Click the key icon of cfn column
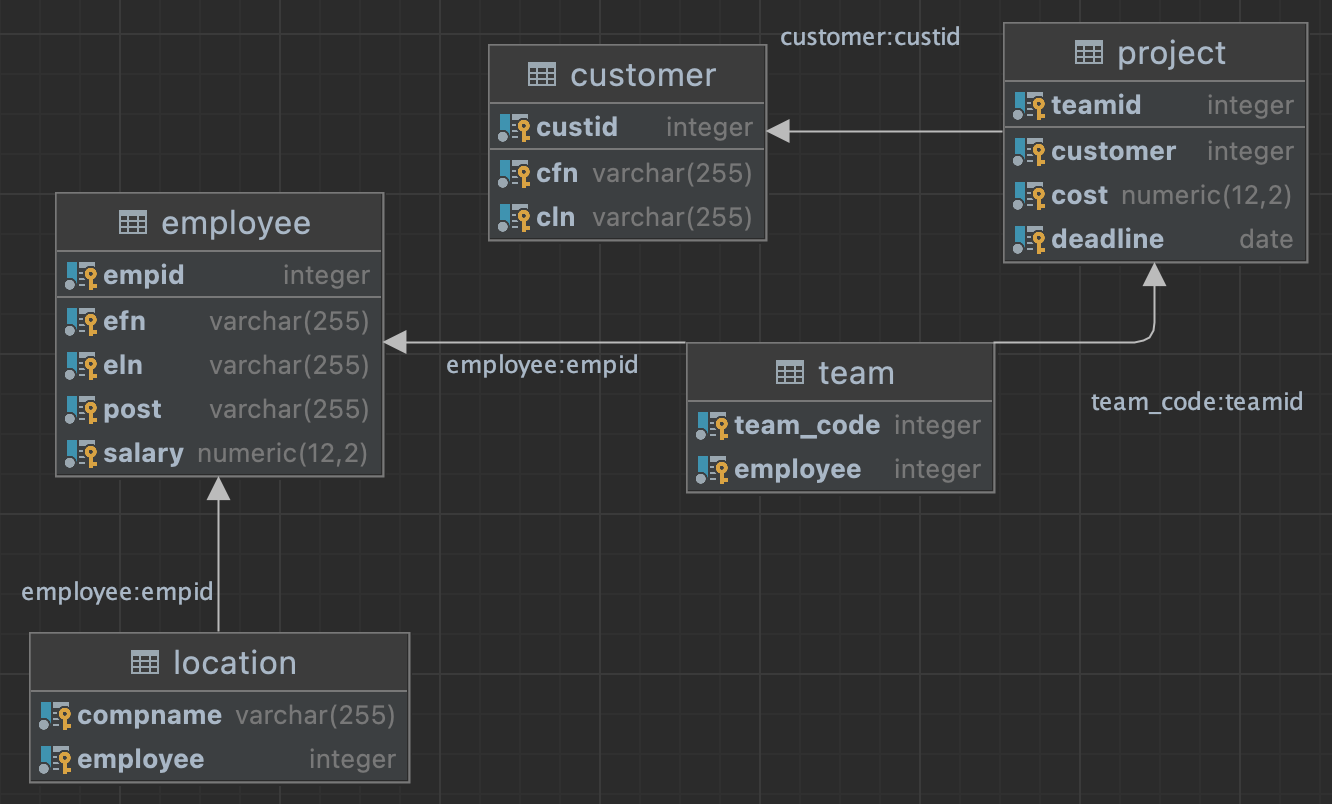1332x804 pixels. click(x=514, y=173)
